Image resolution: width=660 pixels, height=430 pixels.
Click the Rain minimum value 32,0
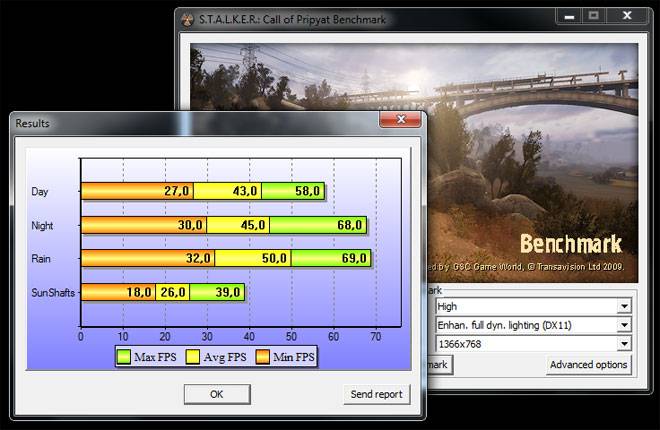point(198,258)
